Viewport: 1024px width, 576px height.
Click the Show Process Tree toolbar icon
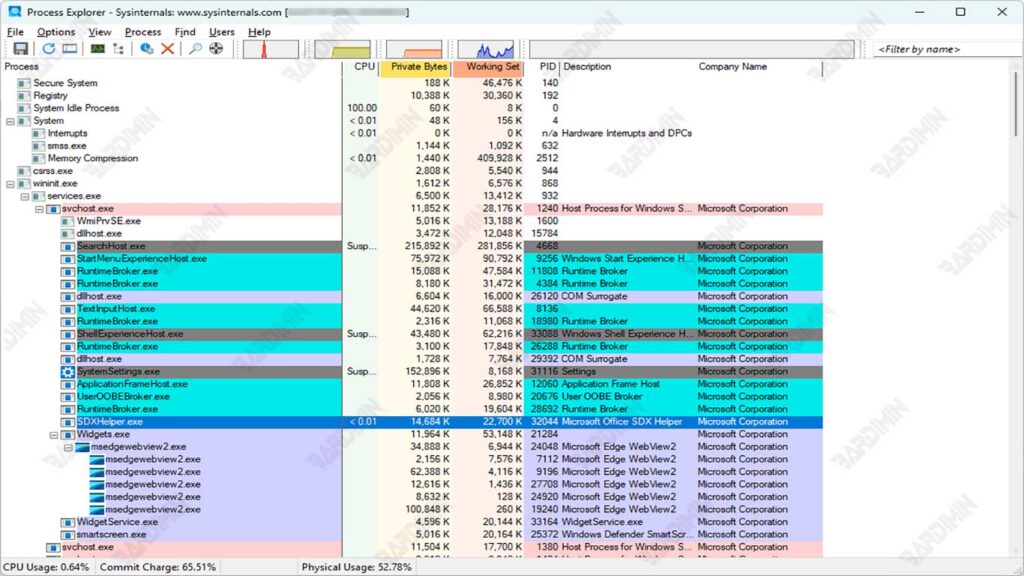pyautogui.click(x=118, y=49)
